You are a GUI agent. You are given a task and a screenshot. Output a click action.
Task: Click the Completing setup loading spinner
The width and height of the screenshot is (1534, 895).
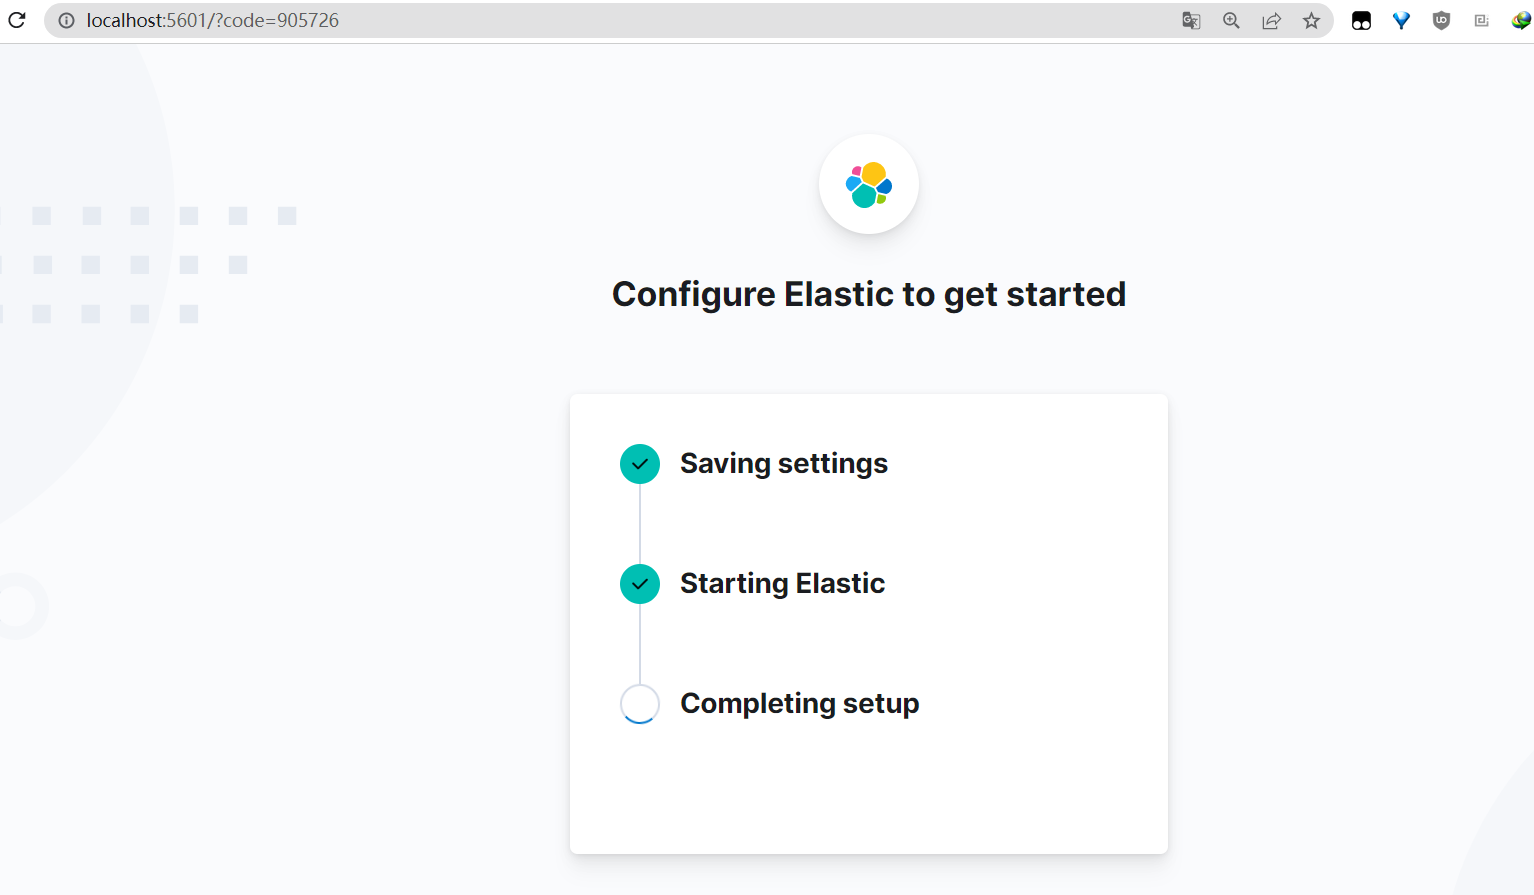(640, 704)
